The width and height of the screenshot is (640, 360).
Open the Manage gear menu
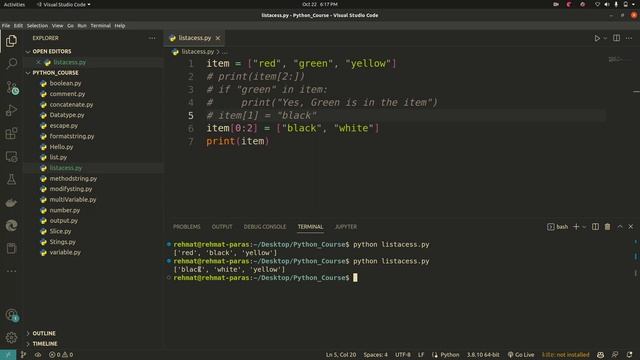point(11,337)
